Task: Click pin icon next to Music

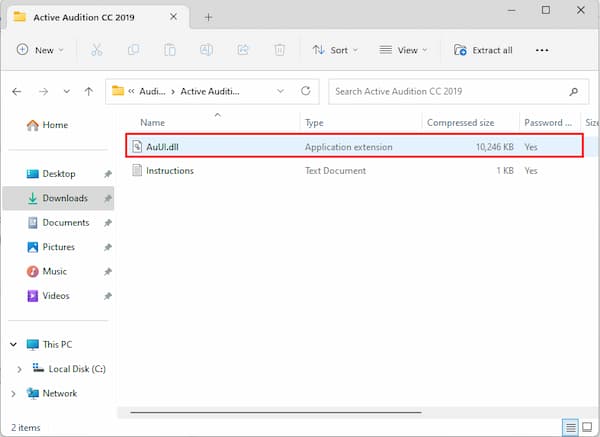Action: [x=108, y=272]
